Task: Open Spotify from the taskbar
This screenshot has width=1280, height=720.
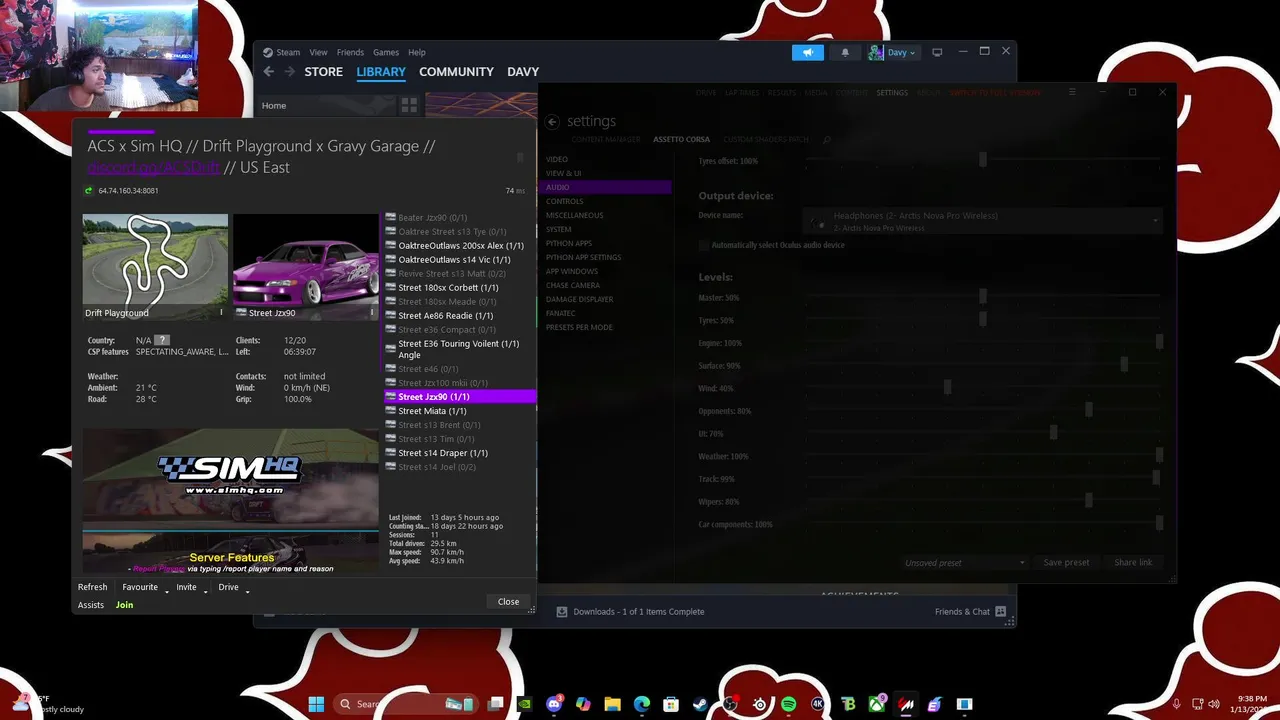Action: click(788, 704)
